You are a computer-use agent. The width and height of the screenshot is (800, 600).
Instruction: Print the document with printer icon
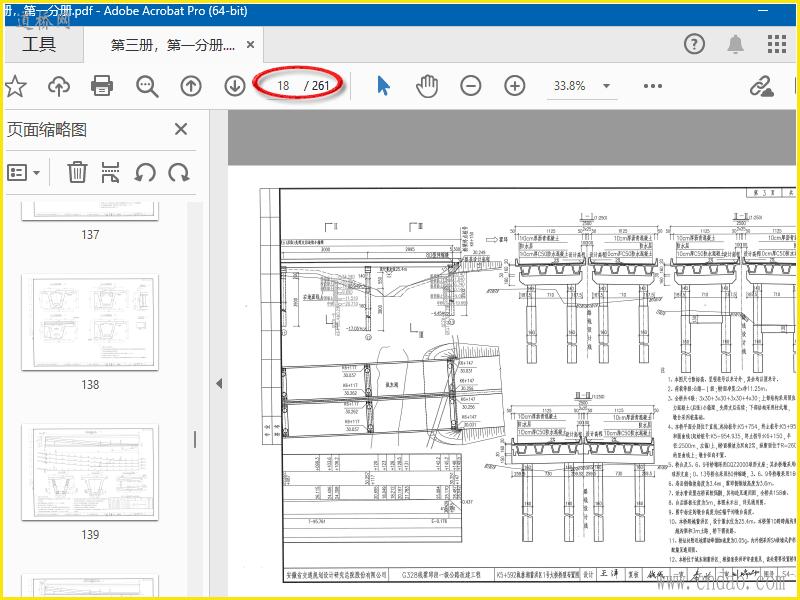click(102, 86)
